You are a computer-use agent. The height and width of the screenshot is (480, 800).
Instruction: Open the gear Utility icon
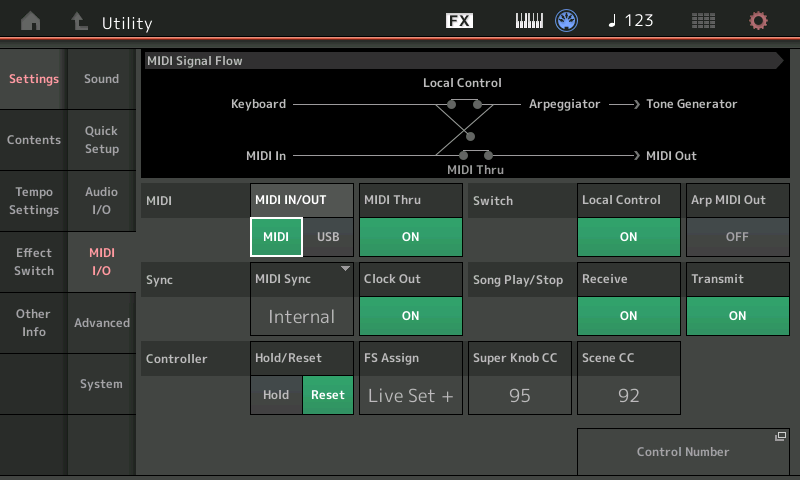pos(759,21)
